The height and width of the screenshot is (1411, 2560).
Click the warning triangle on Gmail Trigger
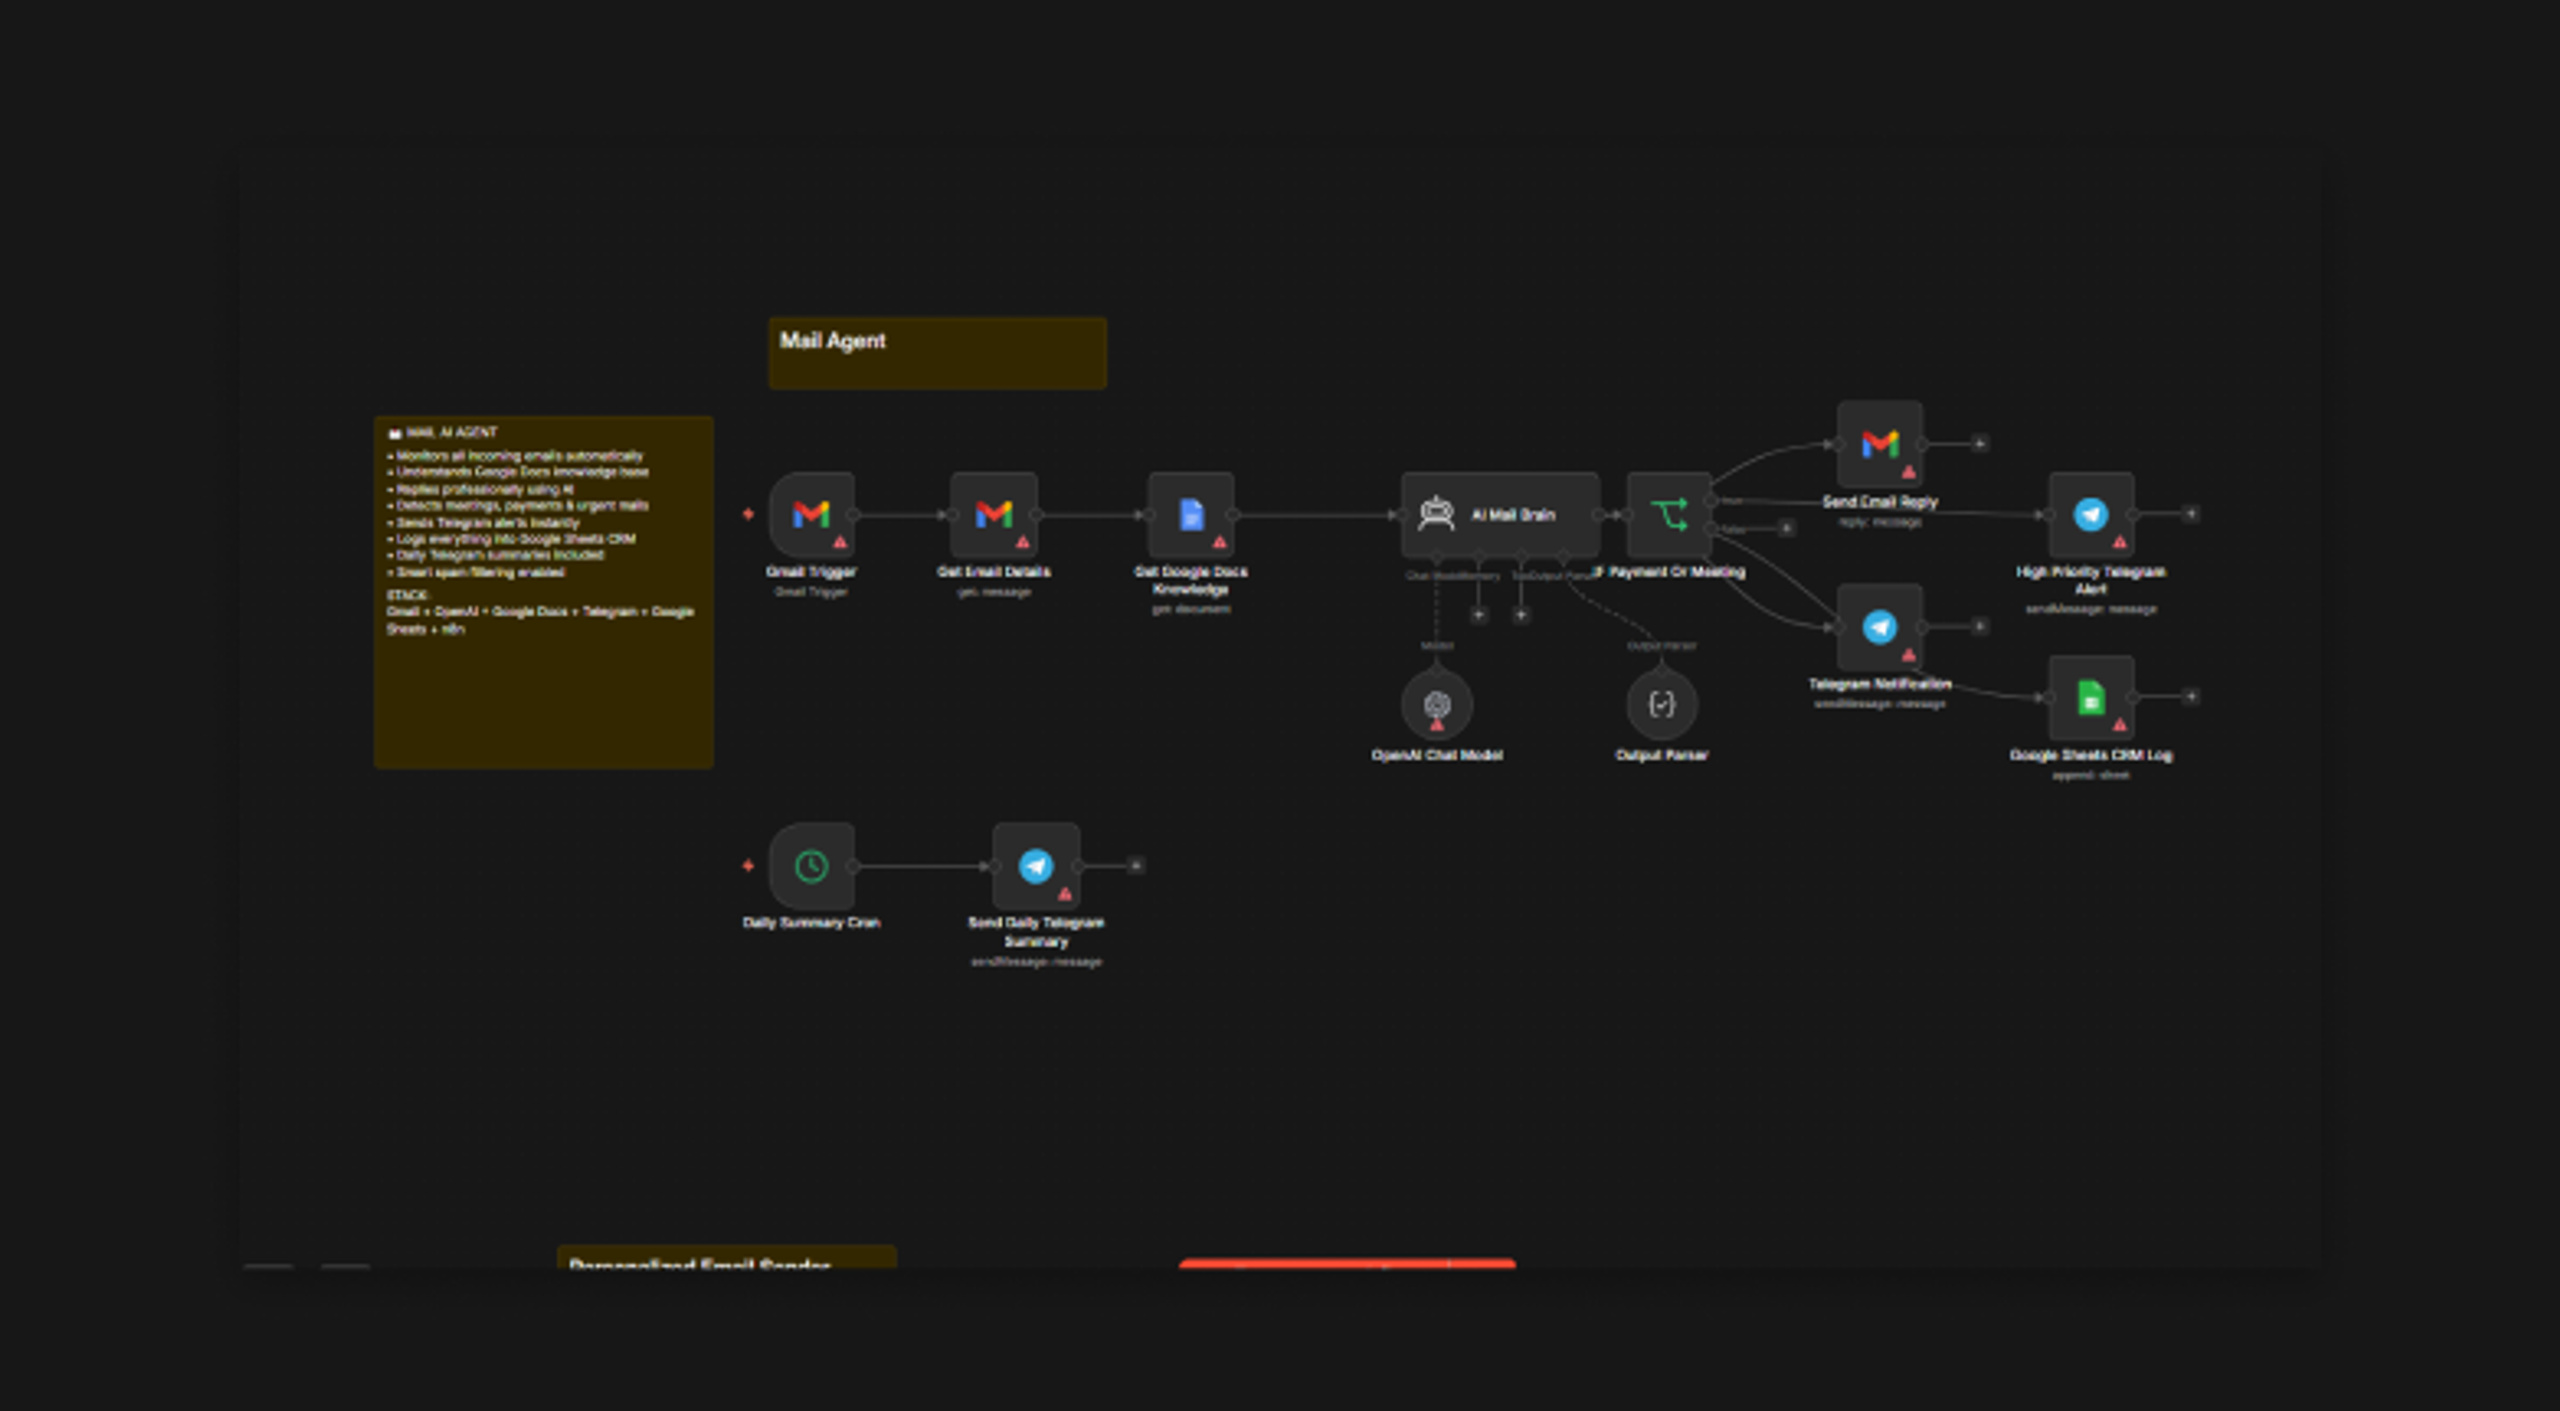(x=840, y=542)
